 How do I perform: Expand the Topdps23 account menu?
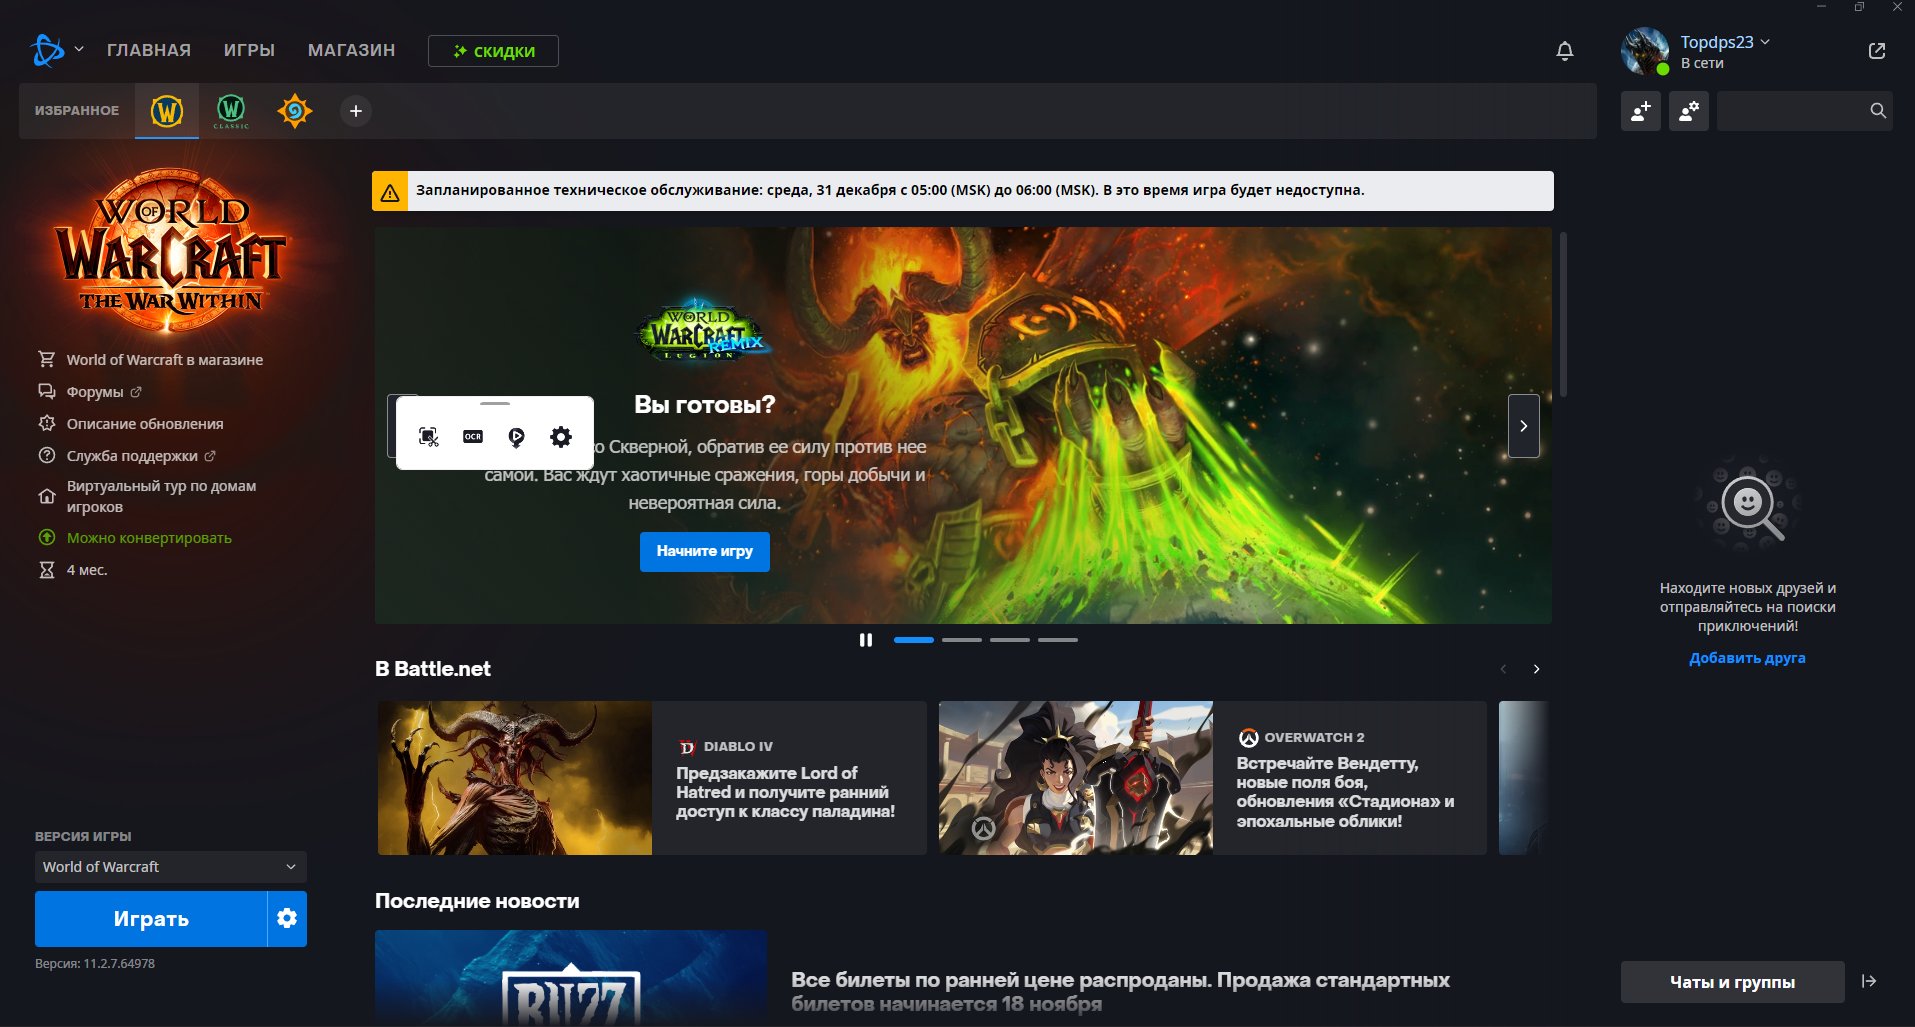(1766, 41)
